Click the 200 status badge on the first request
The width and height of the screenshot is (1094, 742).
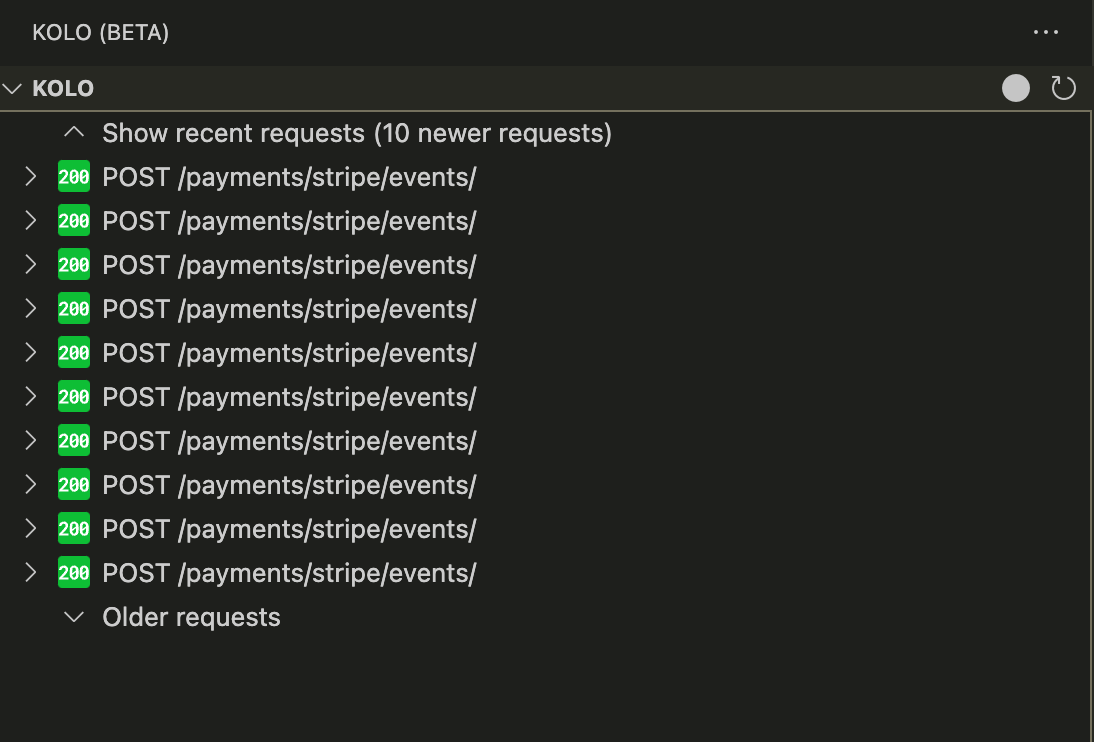coord(74,177)
